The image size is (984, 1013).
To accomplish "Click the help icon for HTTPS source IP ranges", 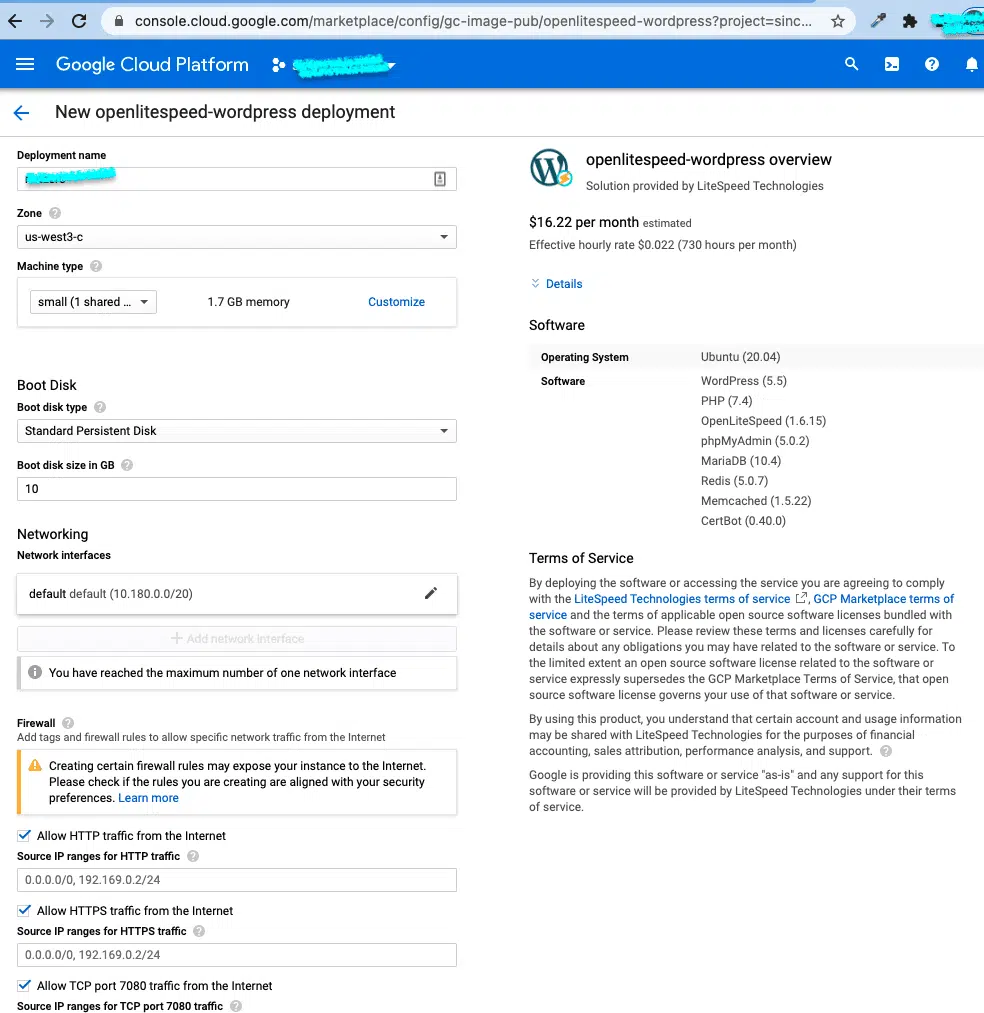I will (199, 931).
